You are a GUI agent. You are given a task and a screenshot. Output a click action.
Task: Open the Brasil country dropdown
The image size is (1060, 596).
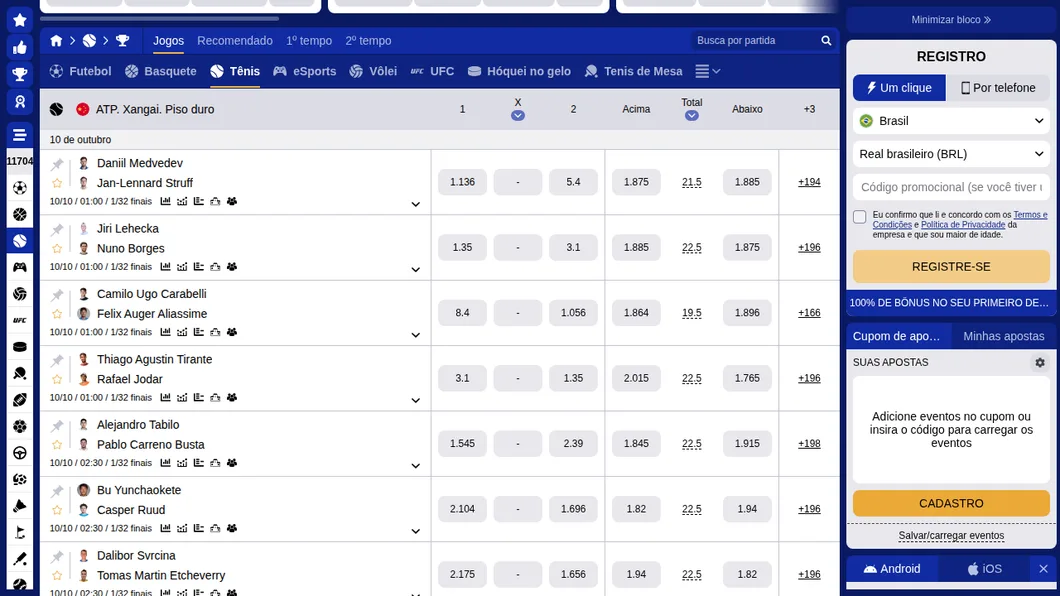pos(951,121)
